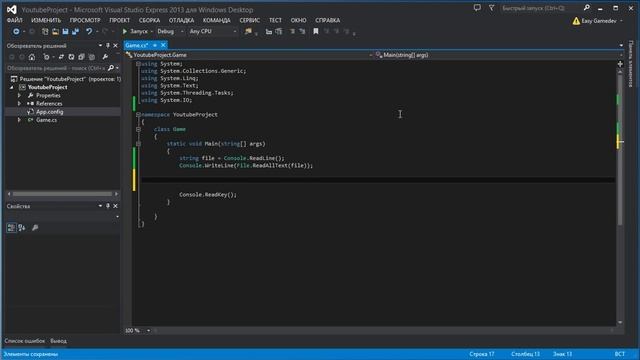Image resolution: width=640 pixels, height=360 pixels.
Task: Close the Game.cs tab
Action: click(163, 45)
